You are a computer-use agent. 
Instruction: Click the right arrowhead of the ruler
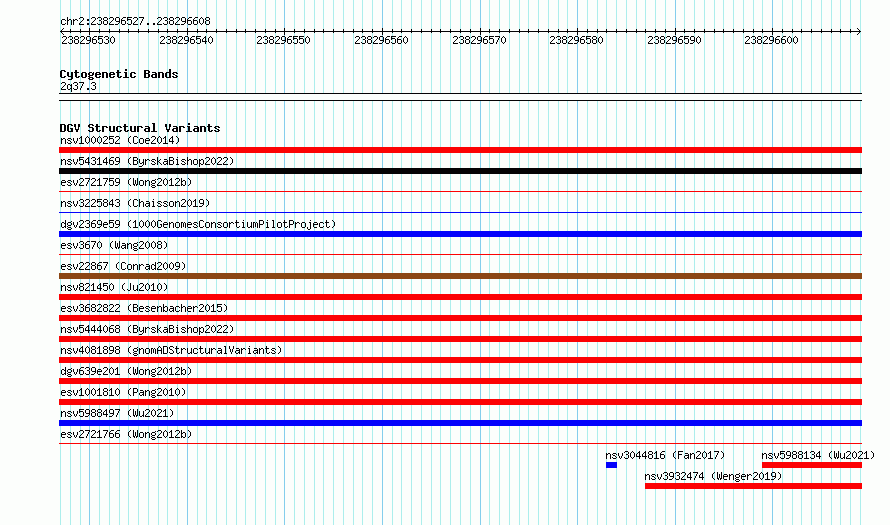tap(859, 31)
